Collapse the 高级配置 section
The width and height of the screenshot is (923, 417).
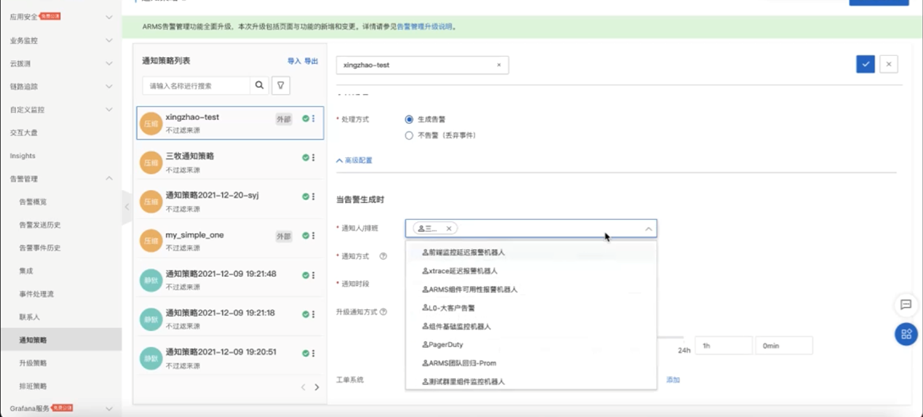[354, 160]
